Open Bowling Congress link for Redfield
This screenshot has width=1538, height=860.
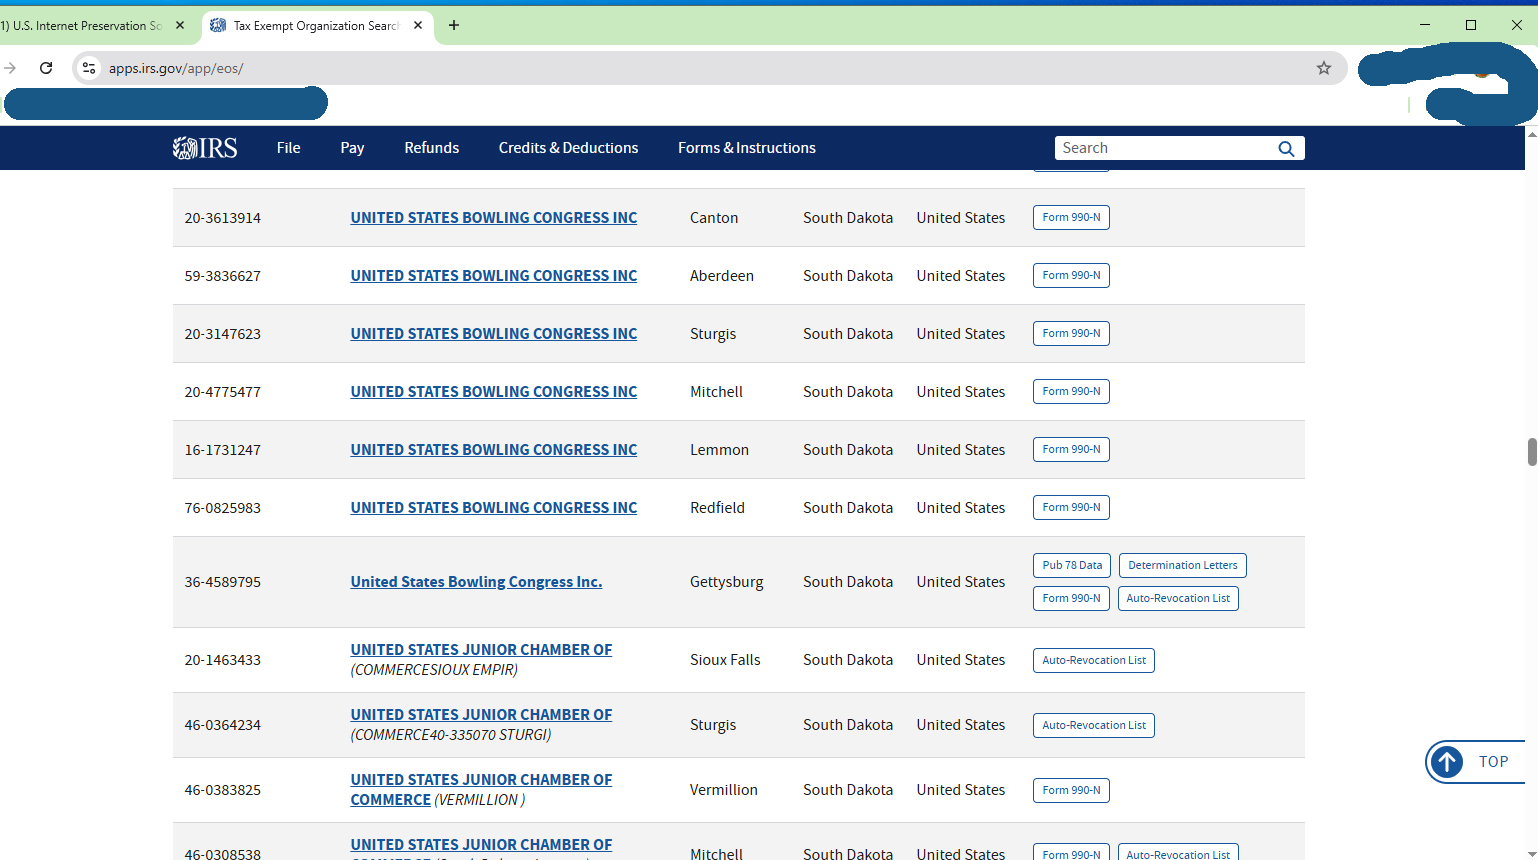click(493, 508)
